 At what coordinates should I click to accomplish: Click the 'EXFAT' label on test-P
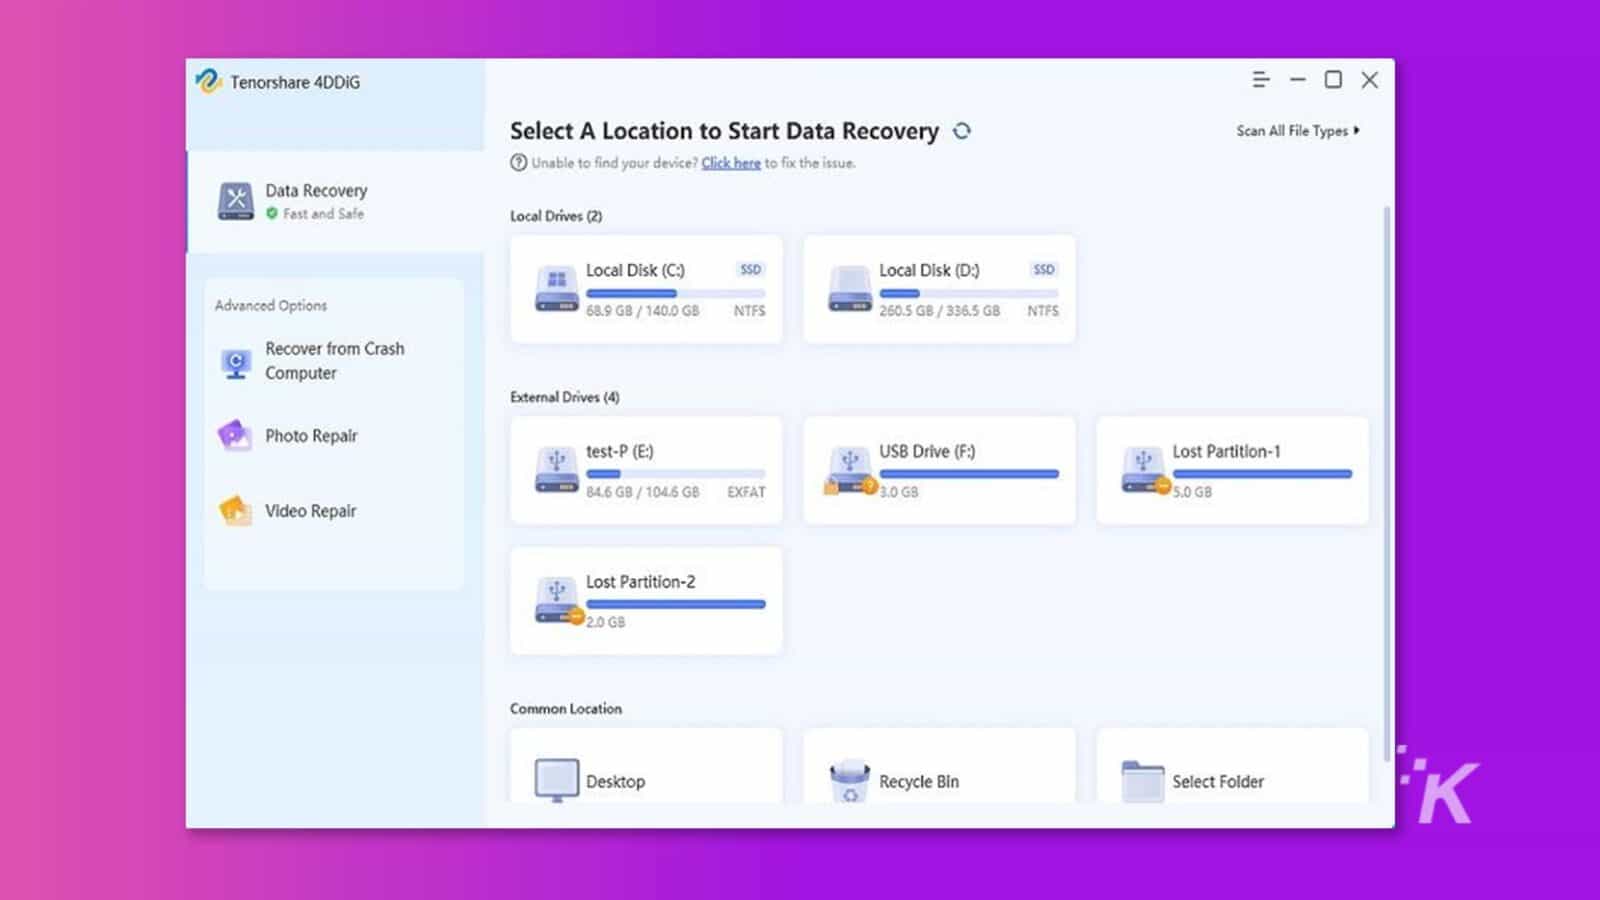[746, 492]
